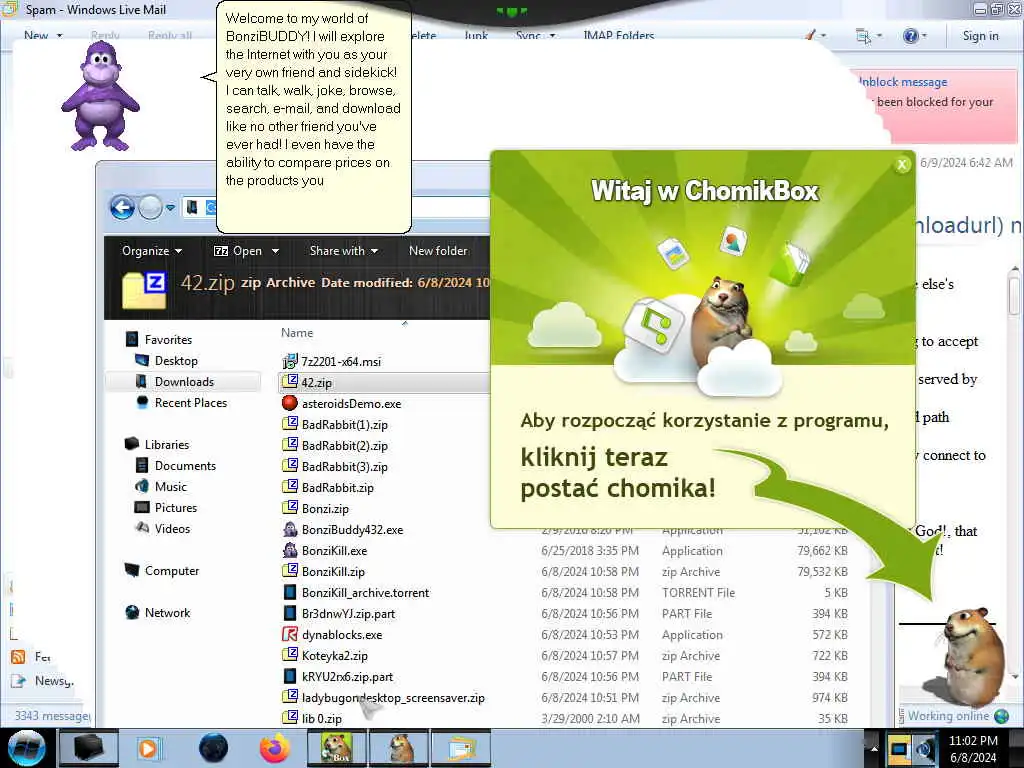This screenshot has height=768, width=1024.
Task: Open Newsgroups shortcut in Live Mail sidebar
Action: (x=44, y=681)
